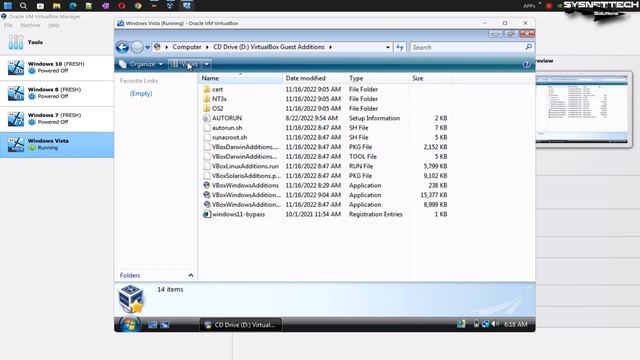Click the Vista network tray icon

485,324
